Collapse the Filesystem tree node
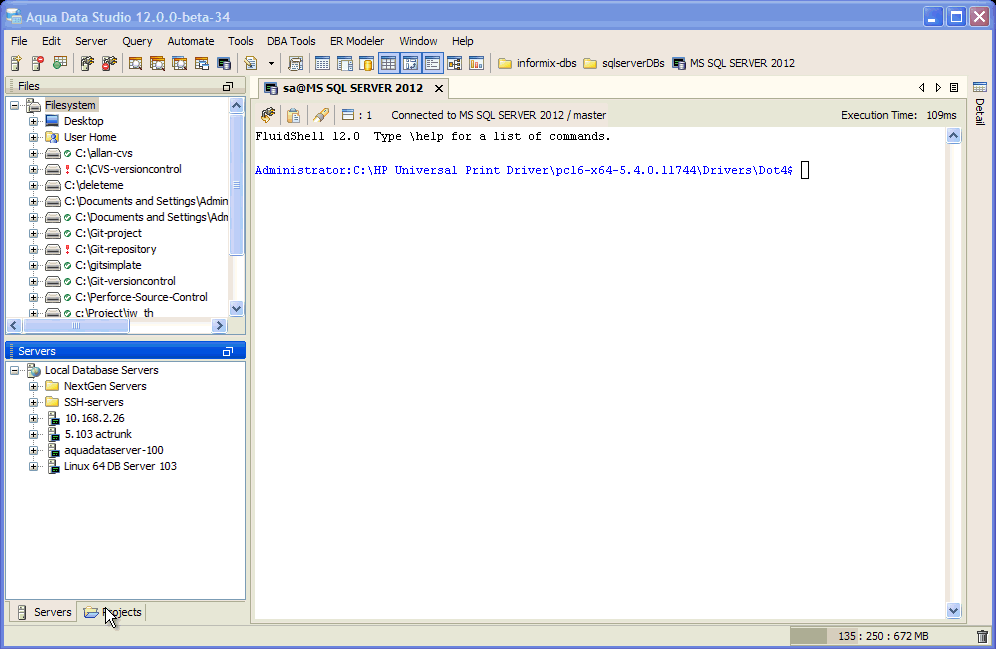This screenshot has width=996, height=649. [x=15, y=105]
